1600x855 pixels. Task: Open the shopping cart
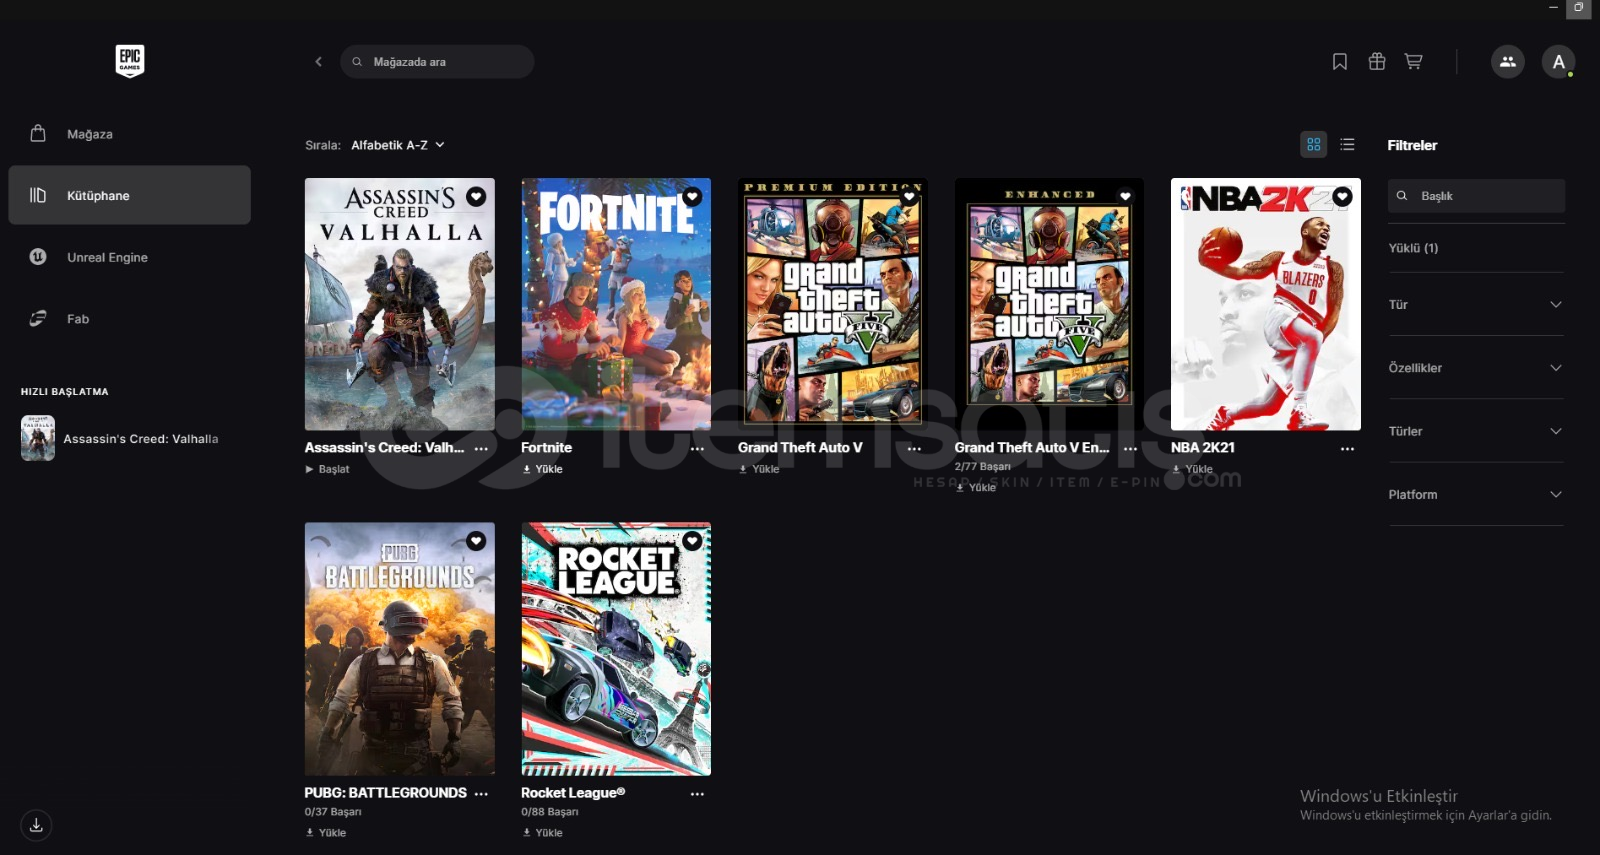coord(1414,62)
